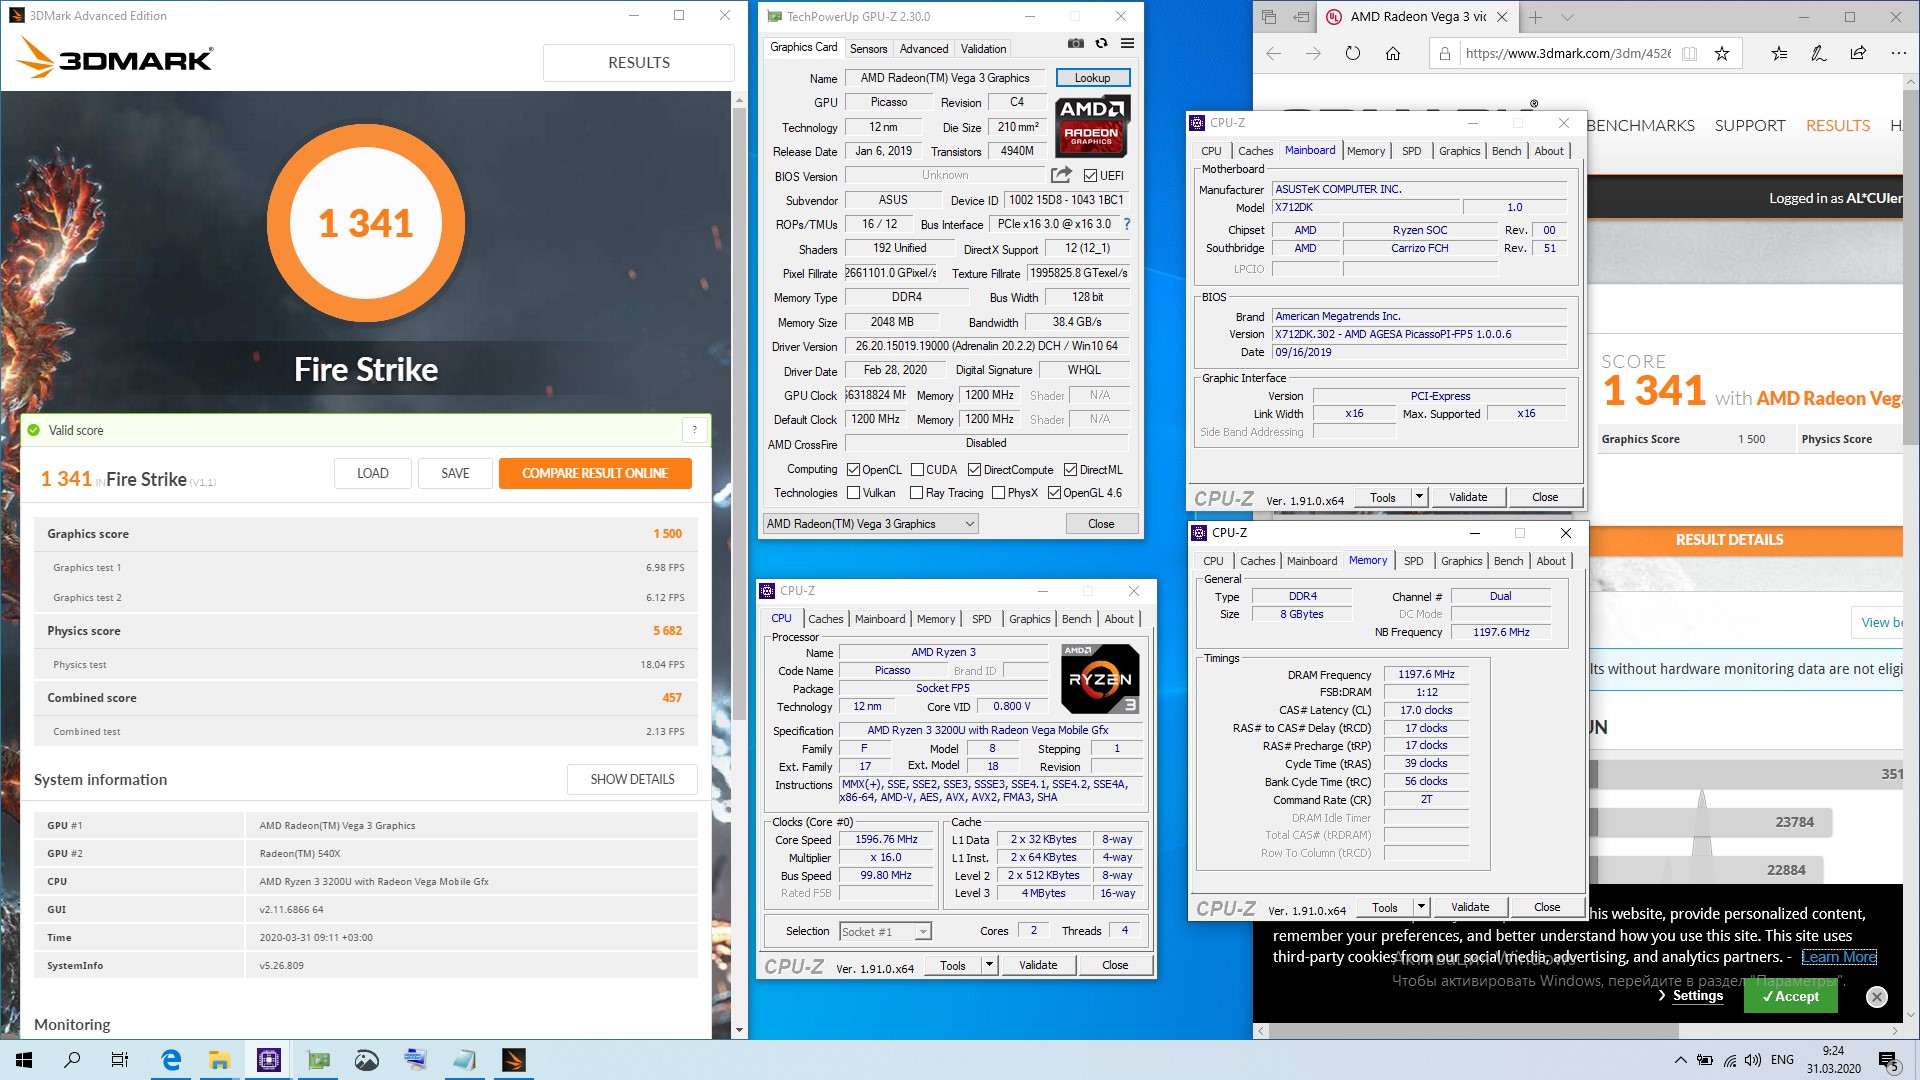Screen dimensions: 1920x1080
Task: Open File Explorer from taskbar
Action: pyautogui.click(x=220, y=1060)
